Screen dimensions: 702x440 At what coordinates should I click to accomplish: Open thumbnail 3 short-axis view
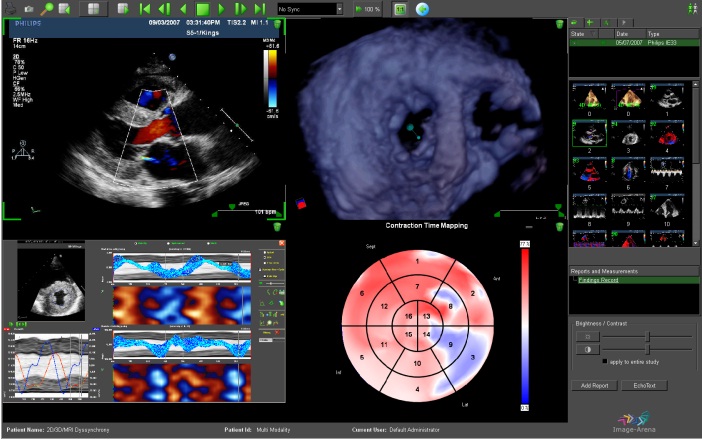coord(628,133)
